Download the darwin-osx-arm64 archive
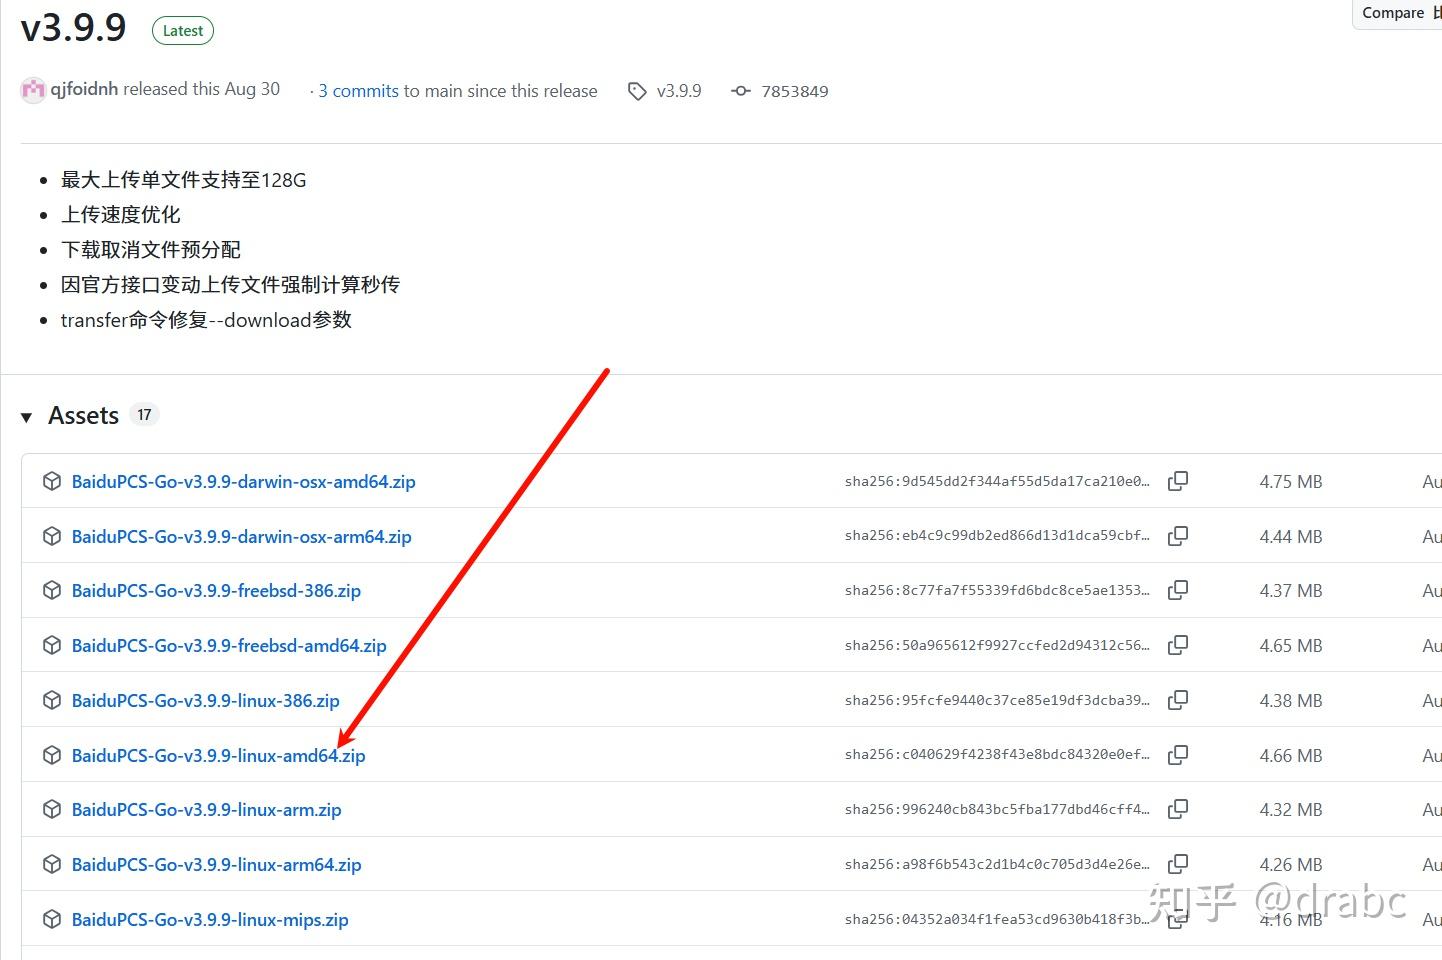 (241, 536)
